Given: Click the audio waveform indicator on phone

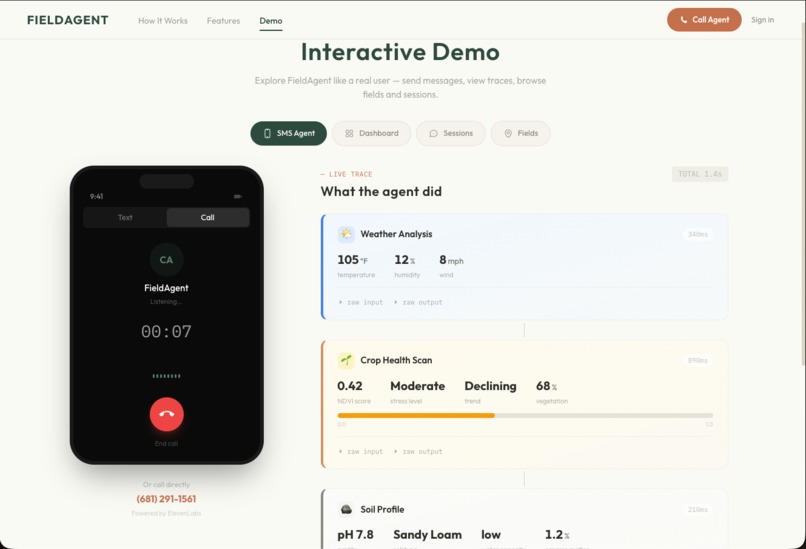Looking at the screenshot, I should (167, 376).
